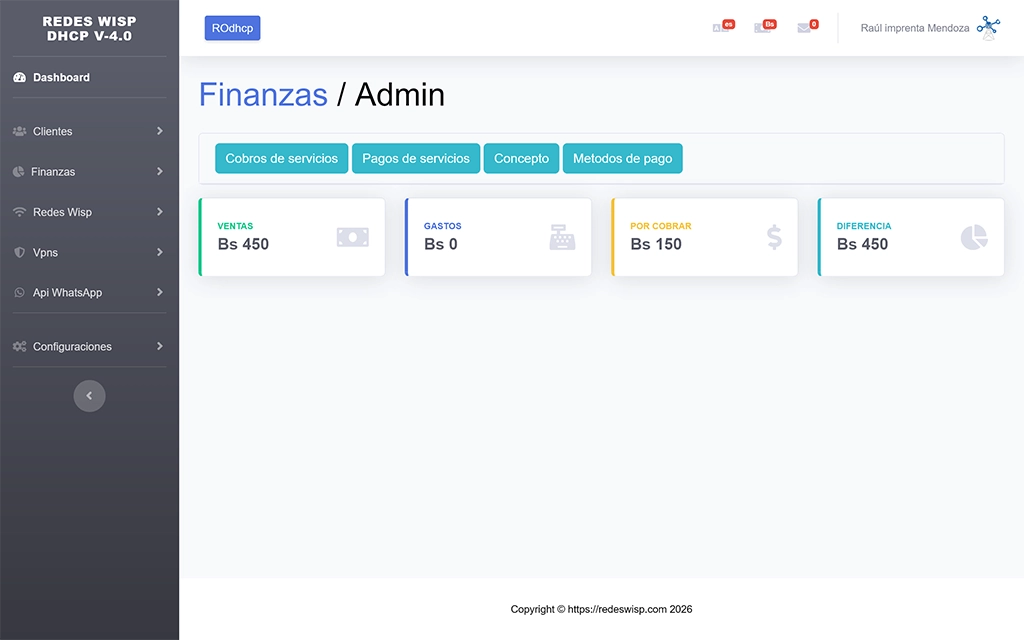Open the Configuraciones sidebar menu
The width and height of the screenshot is (1024, 640).
[x=88, y=347]
